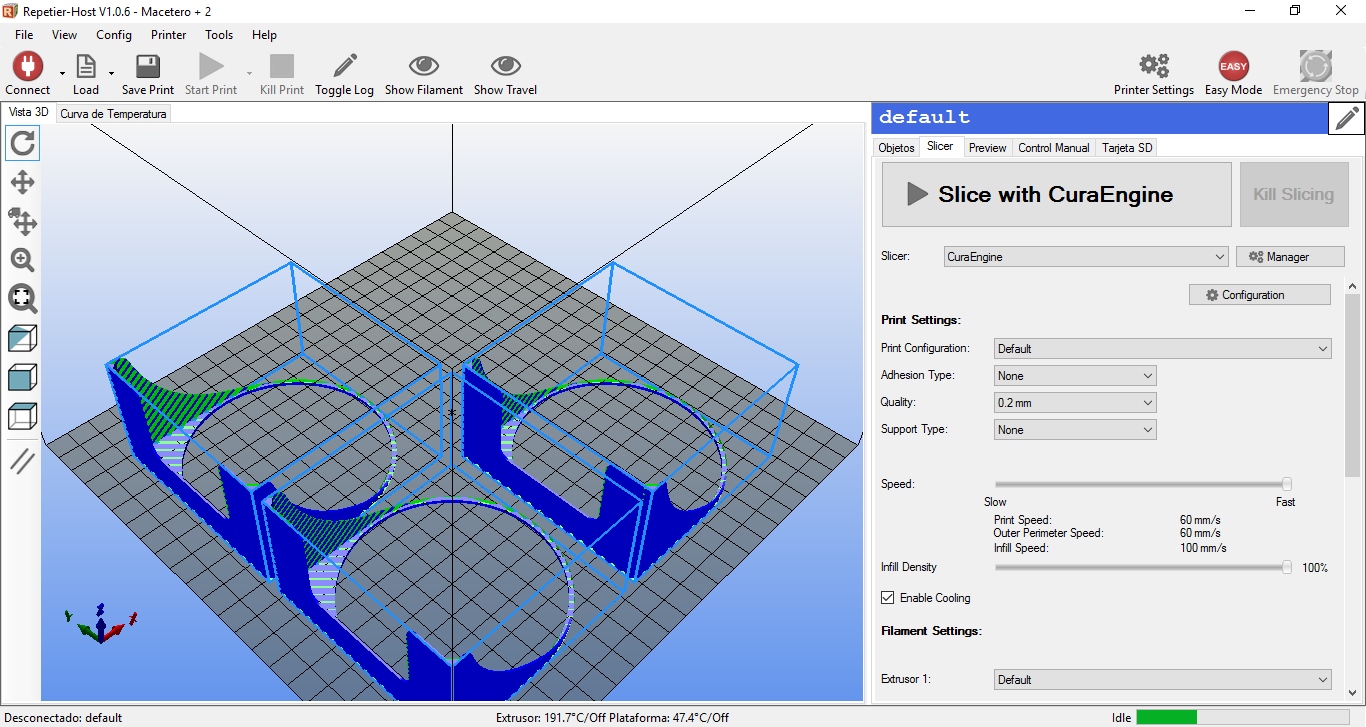Toggle Show Travel visibility
Screen dimensions: 1366x727
point(505,66)
